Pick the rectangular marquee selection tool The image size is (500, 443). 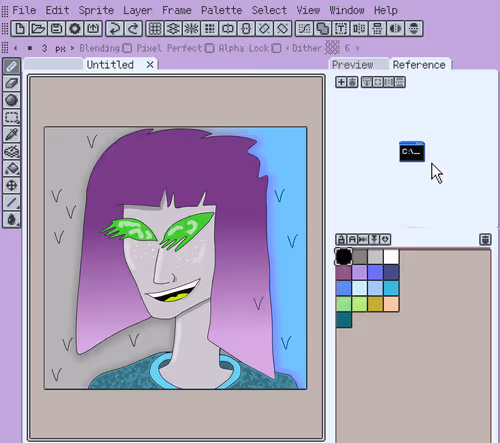(12, 117)
